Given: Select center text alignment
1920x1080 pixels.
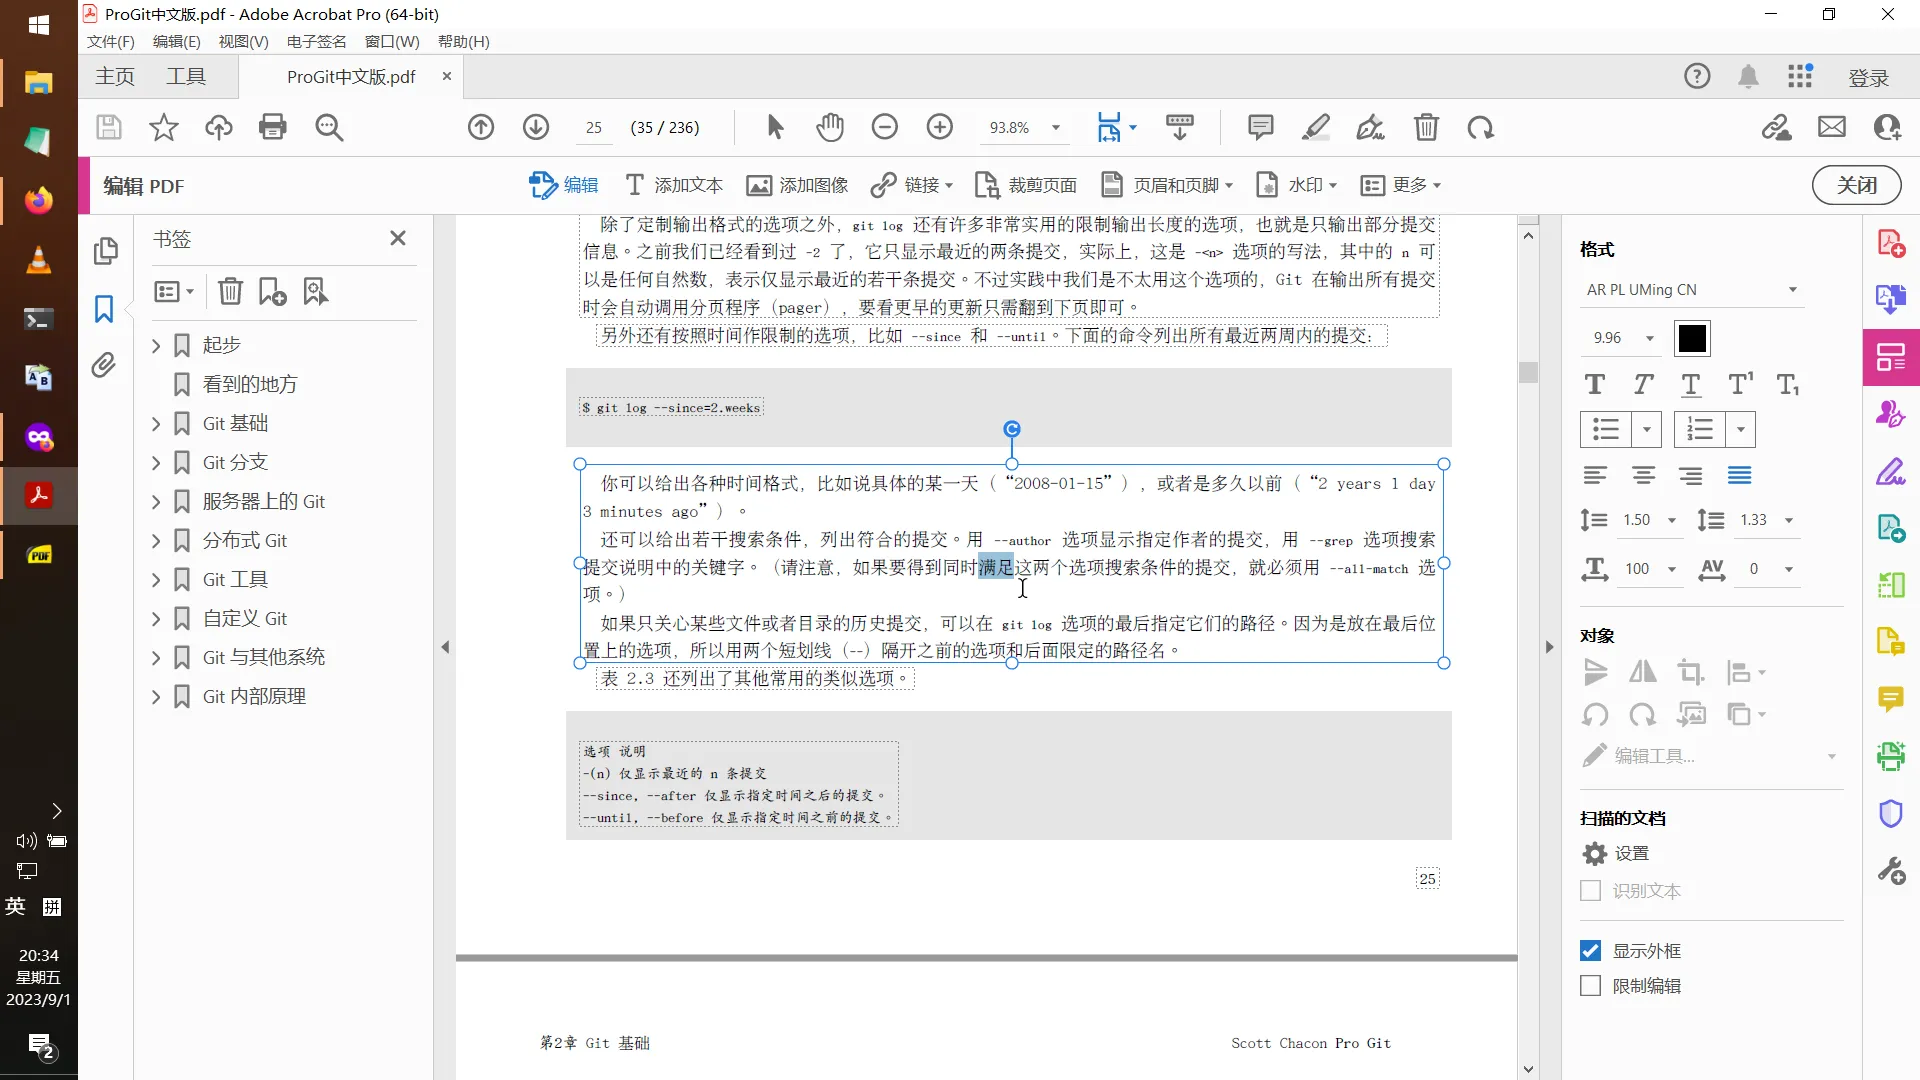Looking at the screenshot, I should point(1643,475).
